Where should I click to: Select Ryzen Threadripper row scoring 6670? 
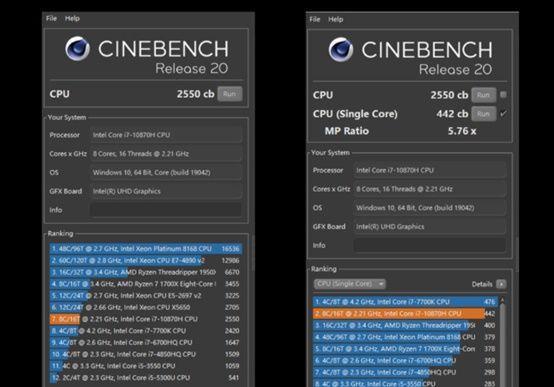(146, 272)
